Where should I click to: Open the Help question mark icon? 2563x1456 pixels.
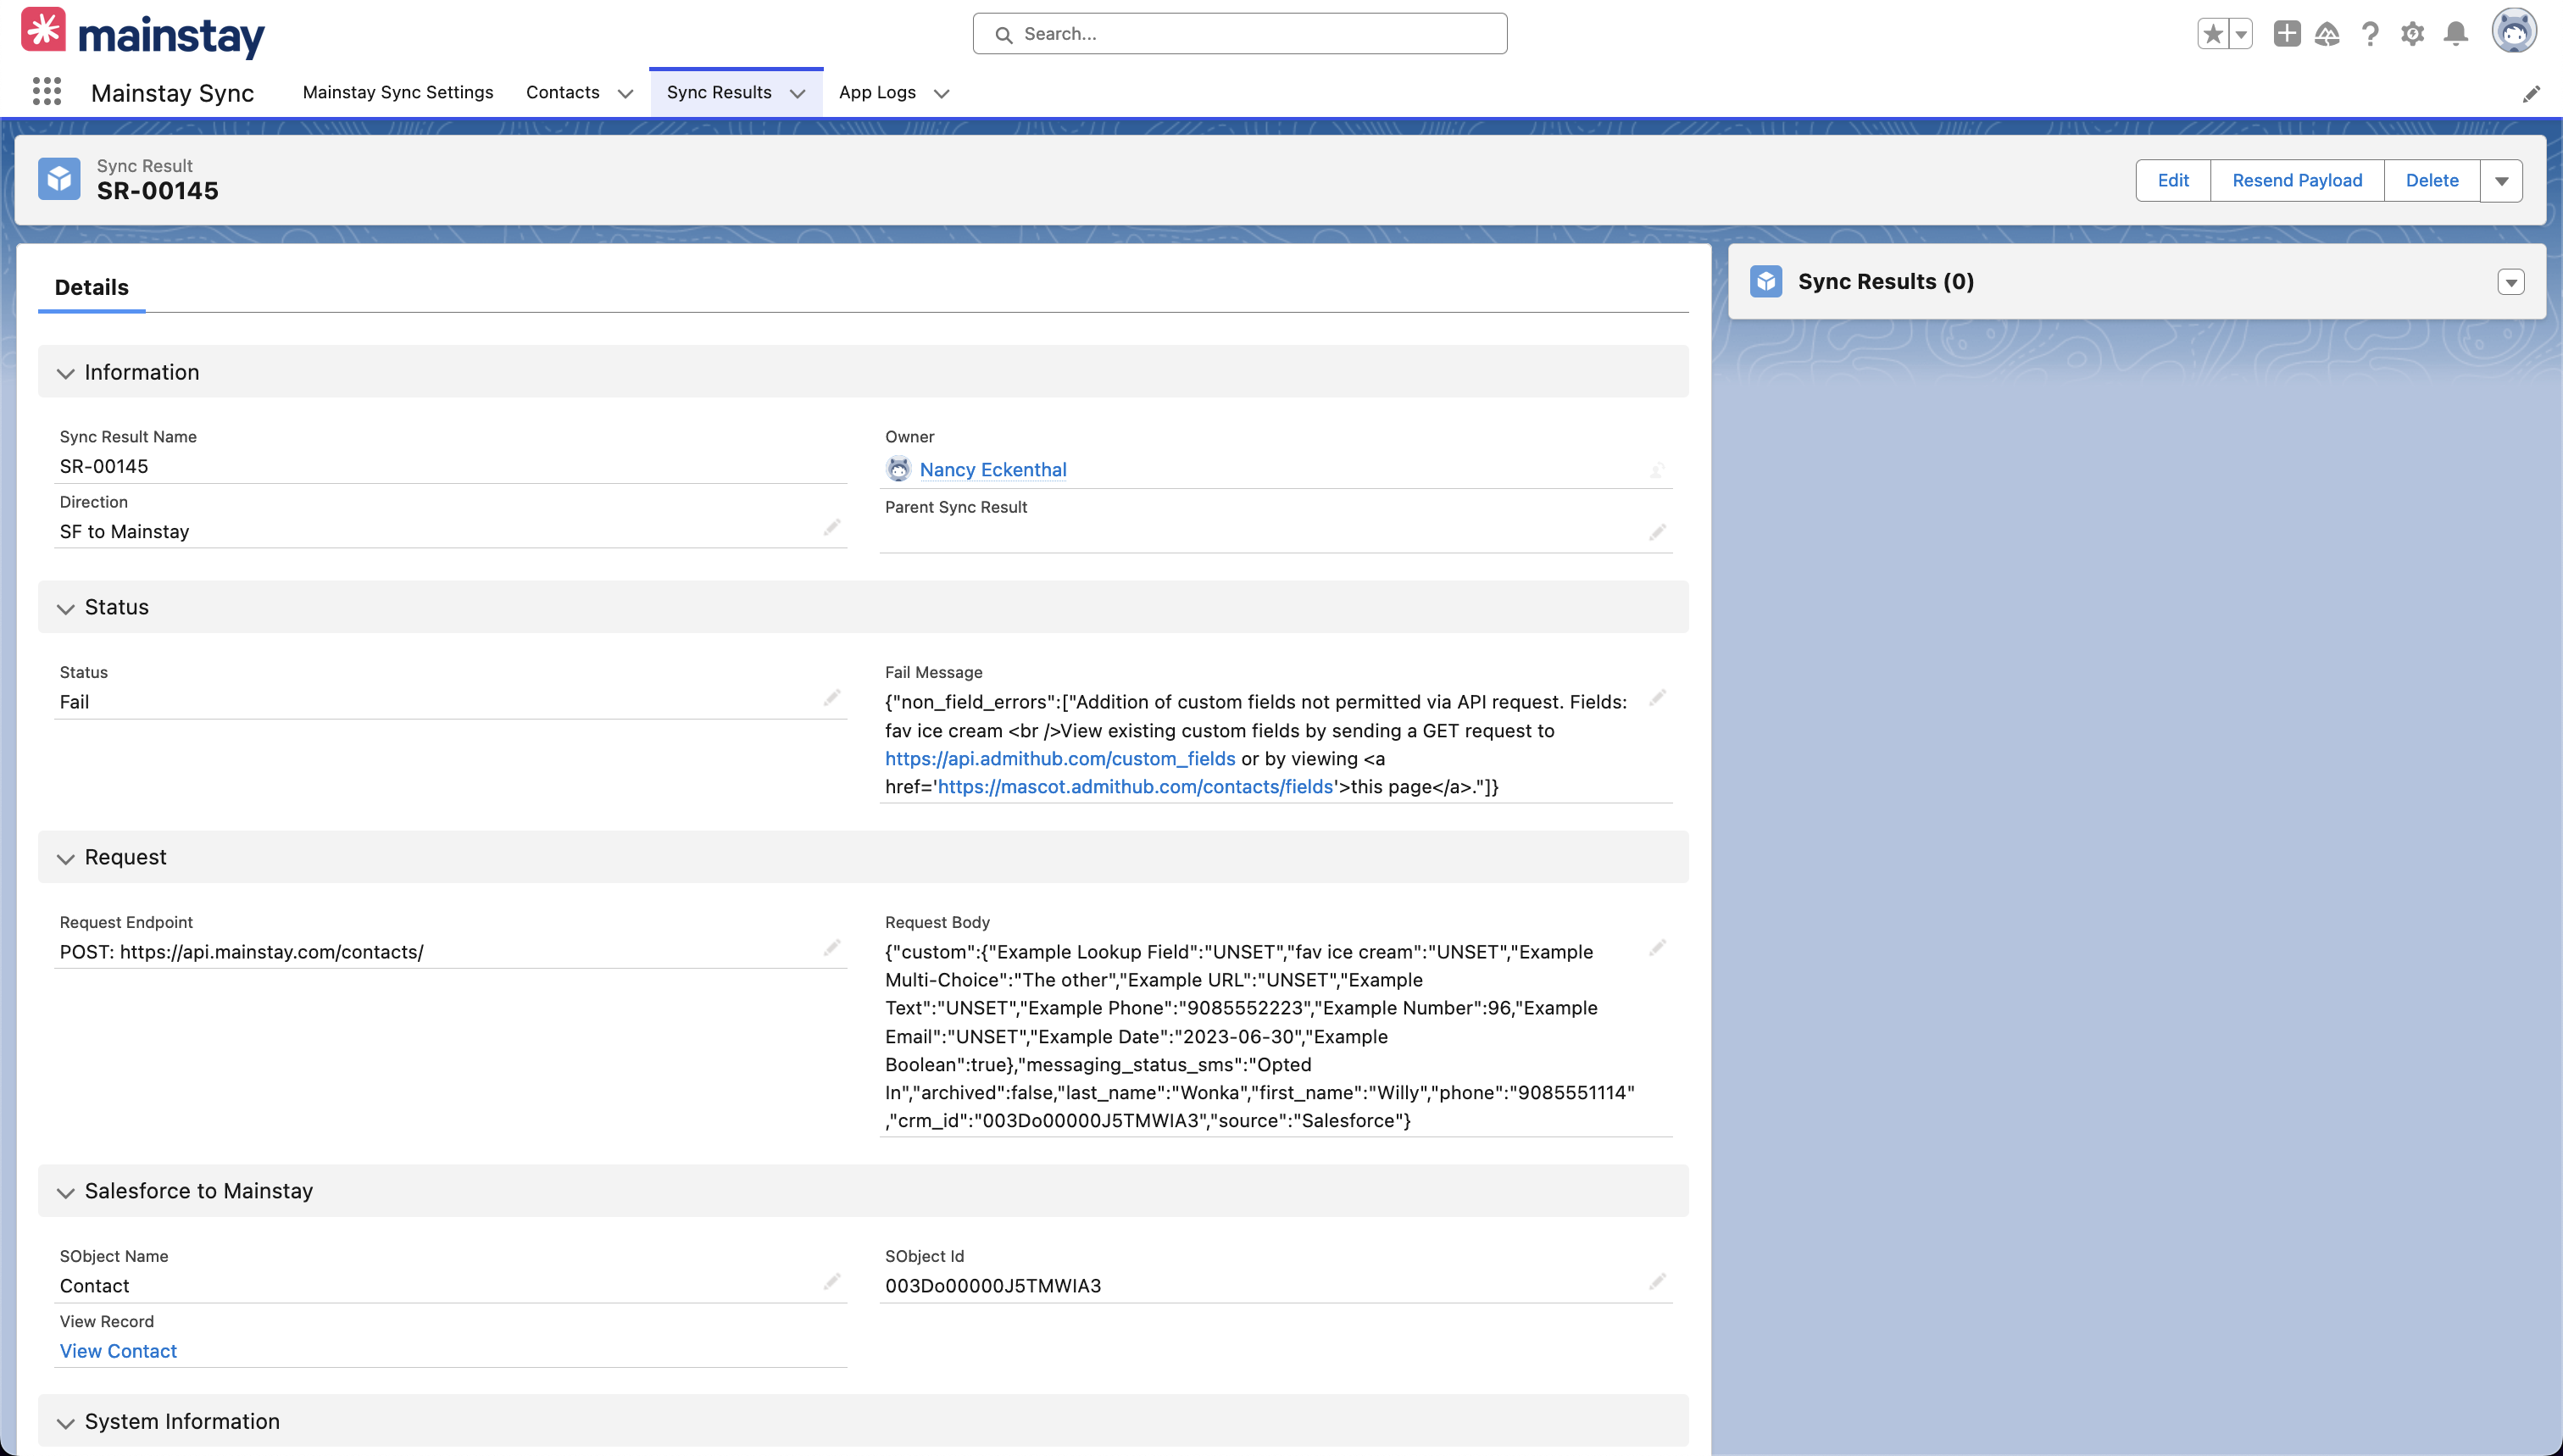2370,34
